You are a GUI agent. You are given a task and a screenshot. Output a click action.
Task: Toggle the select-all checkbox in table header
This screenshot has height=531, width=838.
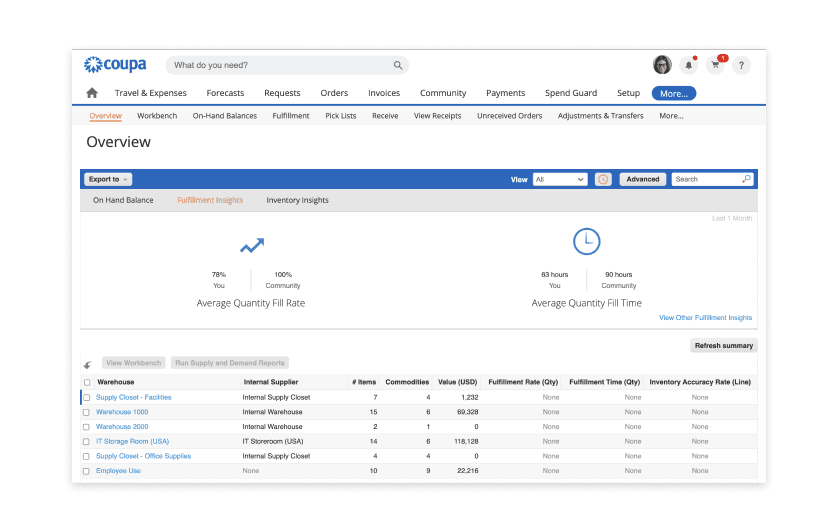click(87, 382)
